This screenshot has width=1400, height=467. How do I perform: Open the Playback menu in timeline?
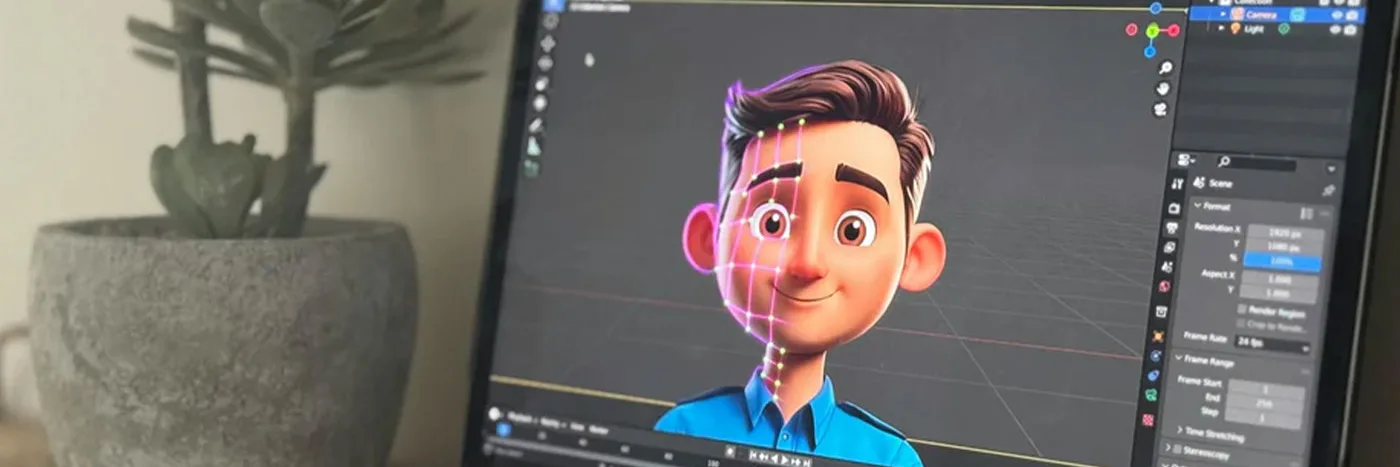[x=520, y=418]
